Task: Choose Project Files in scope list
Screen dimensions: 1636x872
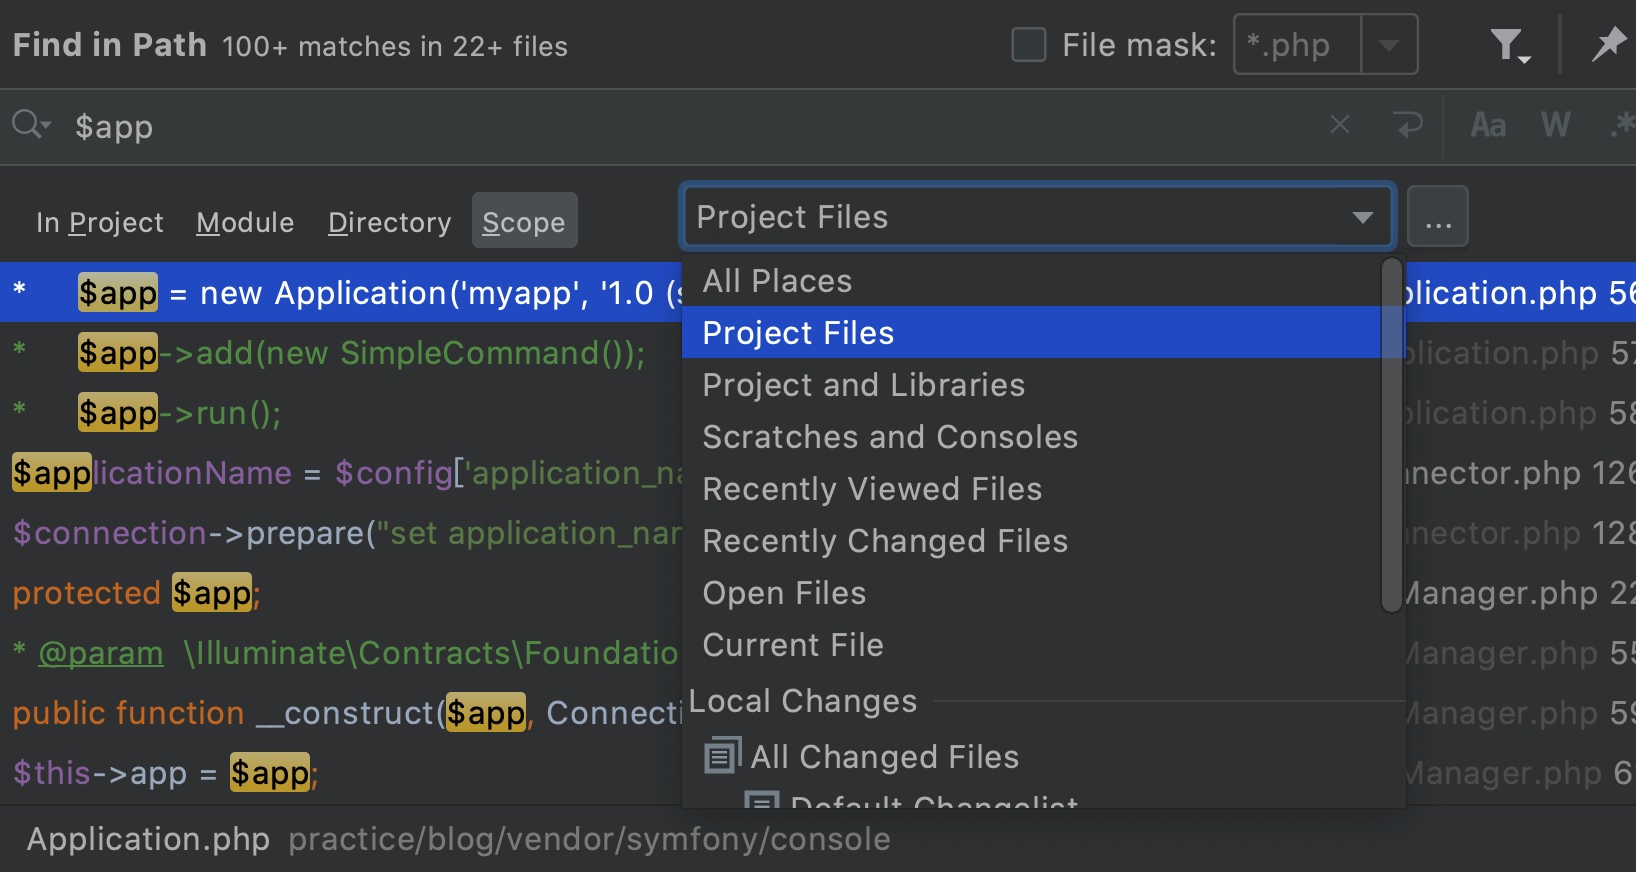Action: pos(1032,333)
